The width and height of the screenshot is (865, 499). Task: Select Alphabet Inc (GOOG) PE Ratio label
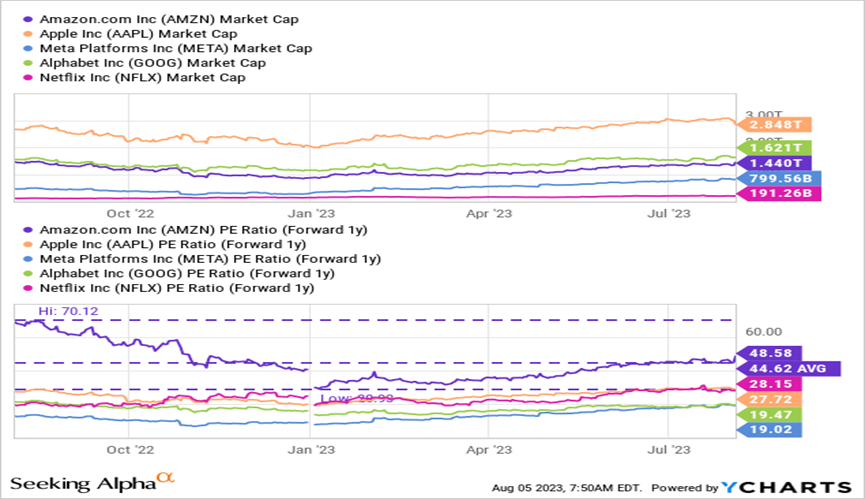tap(187, 273)
